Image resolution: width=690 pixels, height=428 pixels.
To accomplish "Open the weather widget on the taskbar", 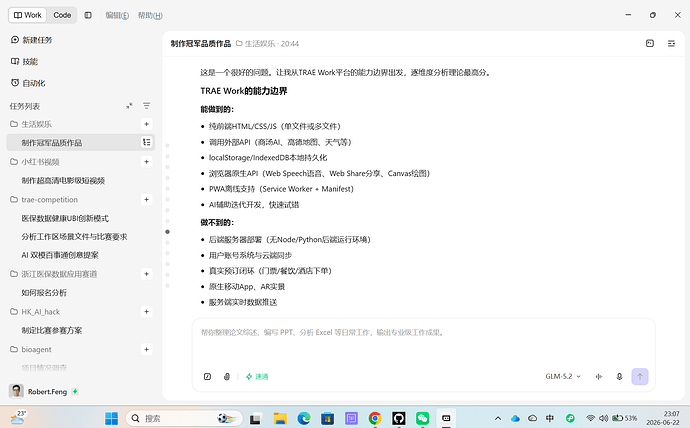I will pyautogui.click(x=18, y=417).
